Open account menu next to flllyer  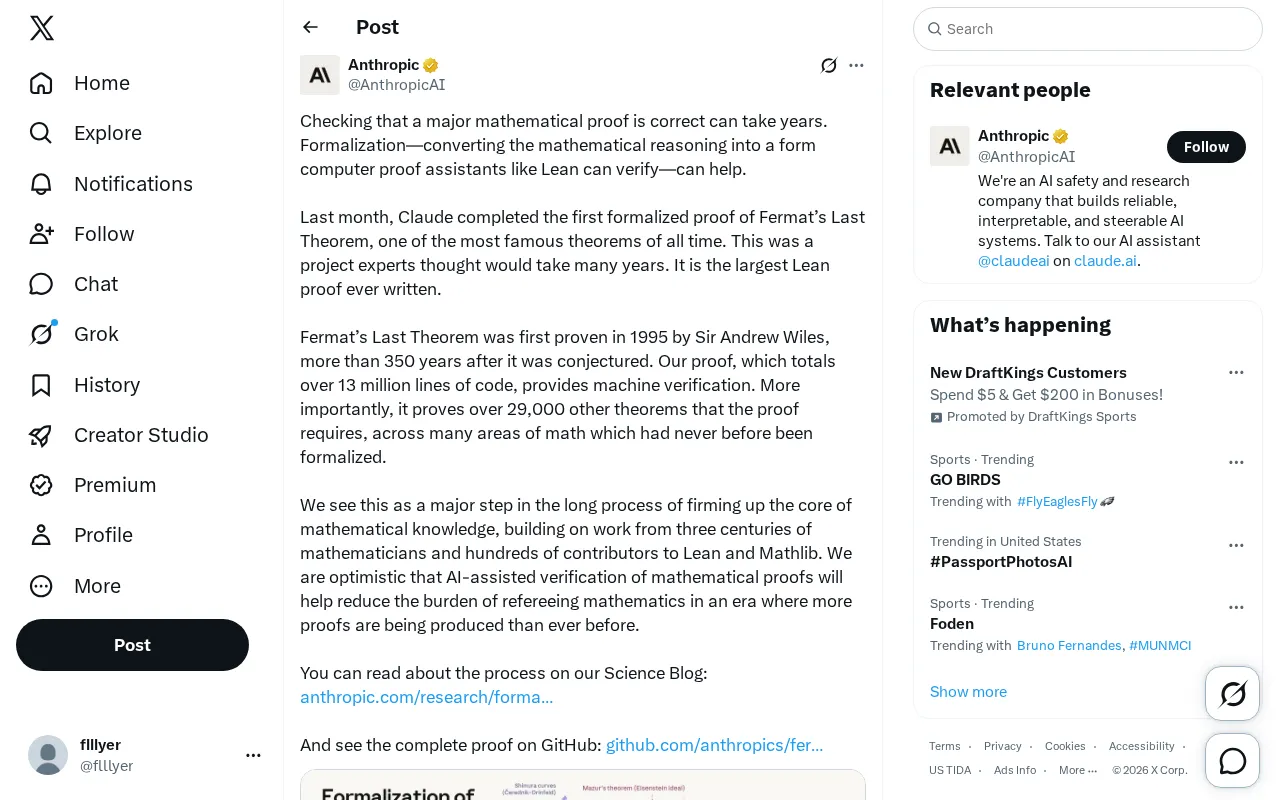tap(253, 756)
